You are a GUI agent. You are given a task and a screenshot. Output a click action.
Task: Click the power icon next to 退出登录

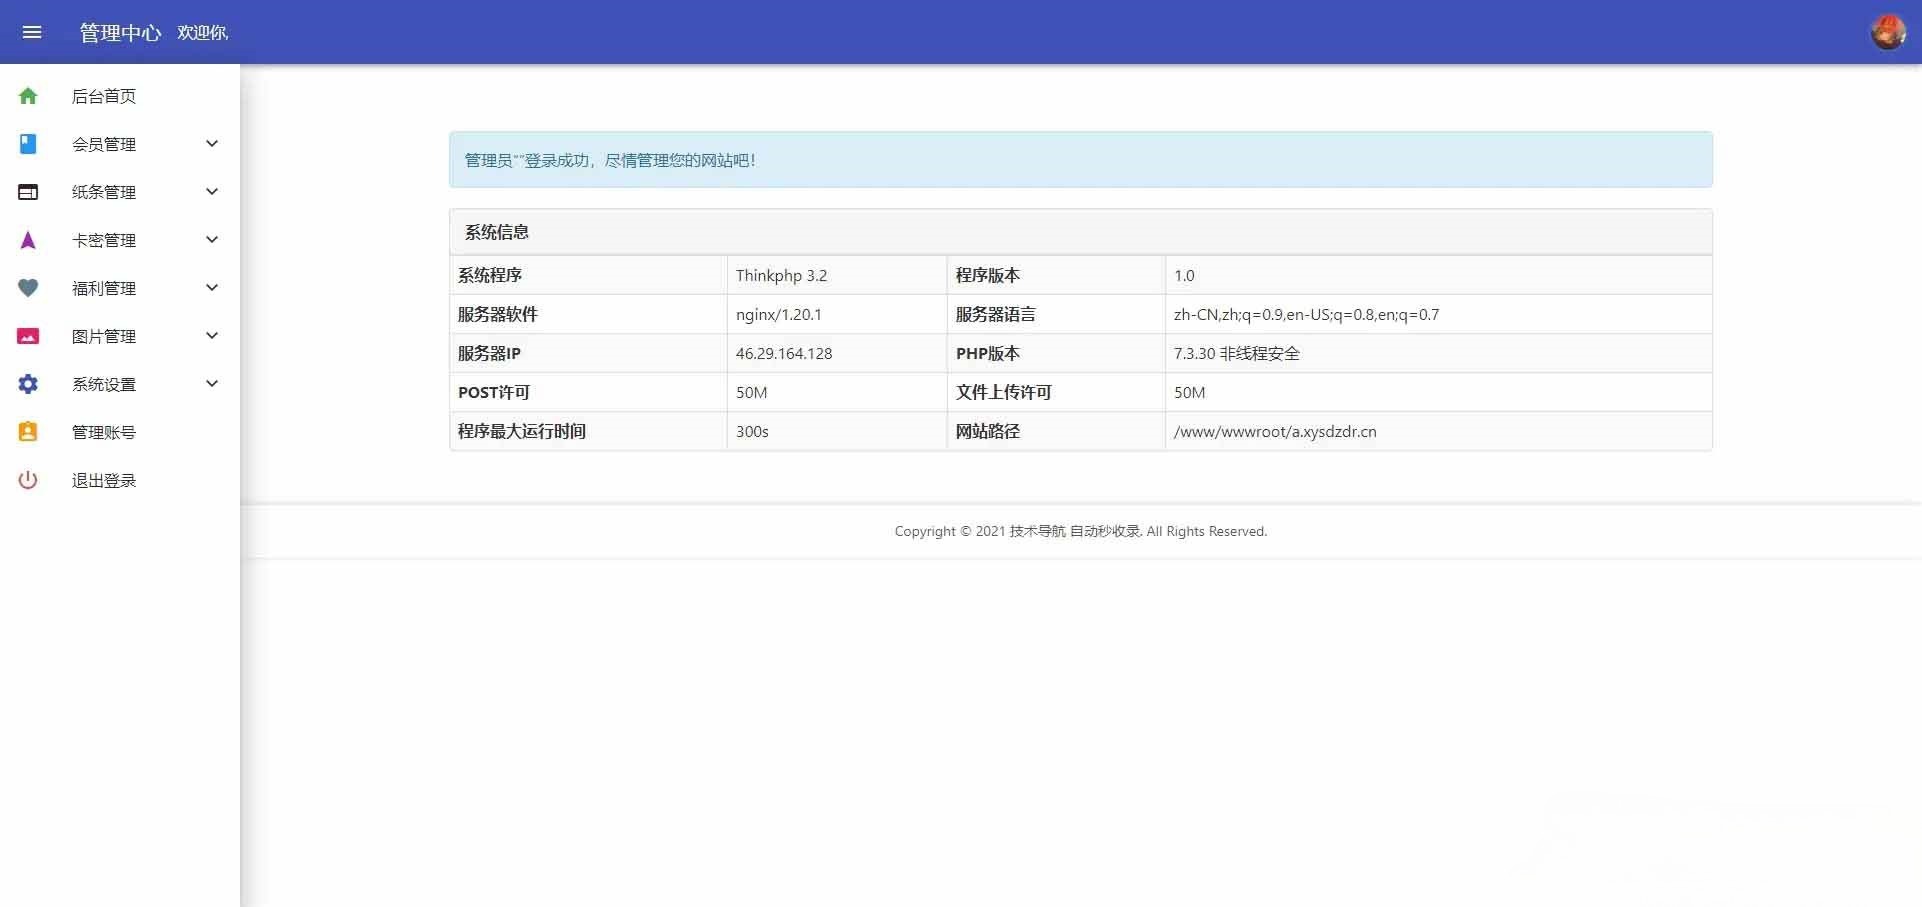pyautogui.click(x=27, y=480)
